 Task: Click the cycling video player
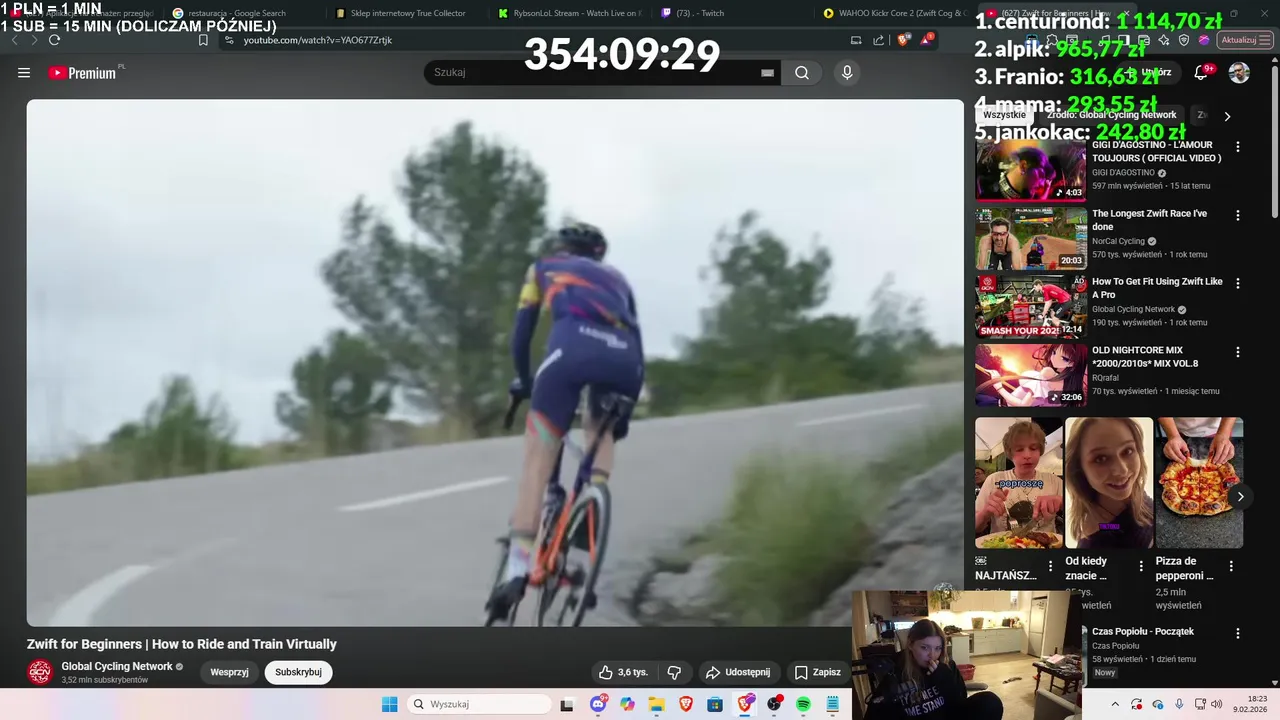click(495, 363)
